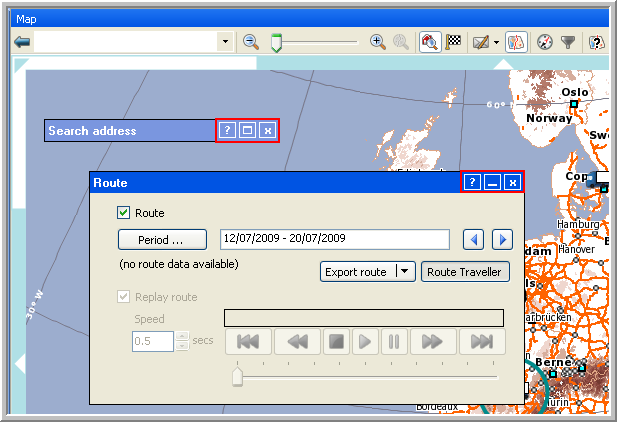Viewport: 617px width, 422px height.
Task: Open help for the Search address panel
Action: pyautogui.click(x=227, y=131)
